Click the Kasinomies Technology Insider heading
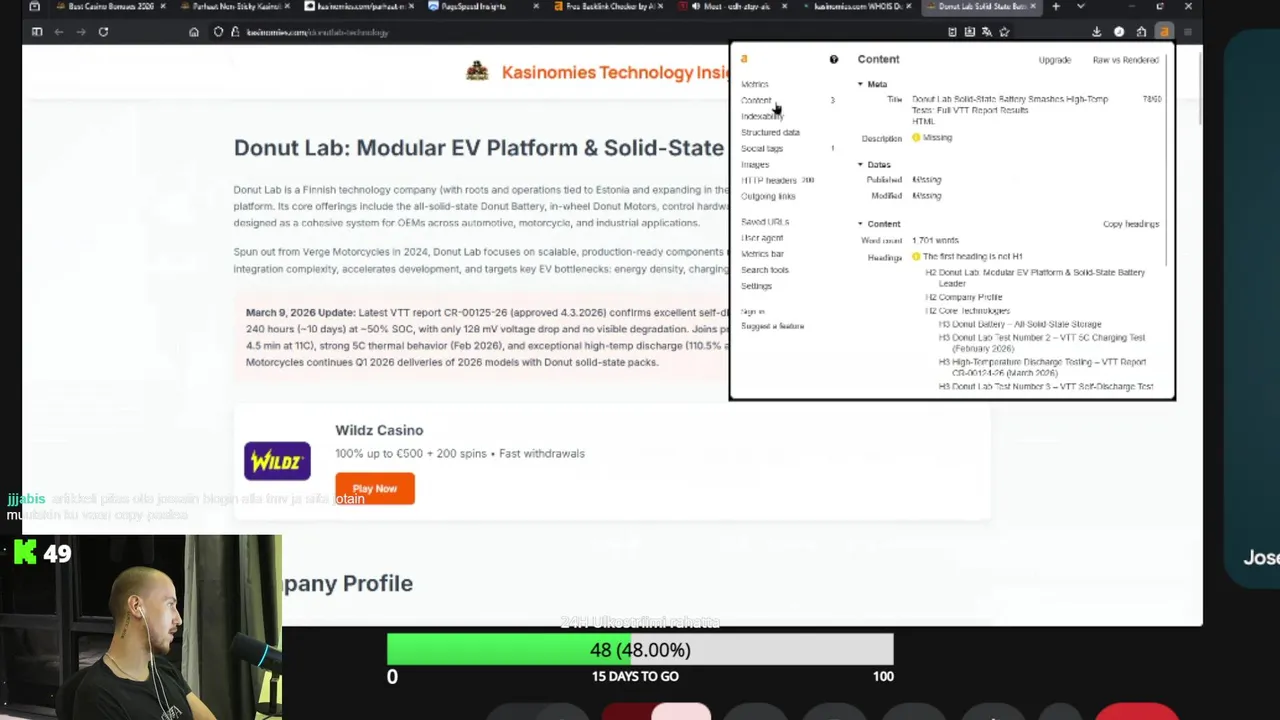 click(616, 72)
